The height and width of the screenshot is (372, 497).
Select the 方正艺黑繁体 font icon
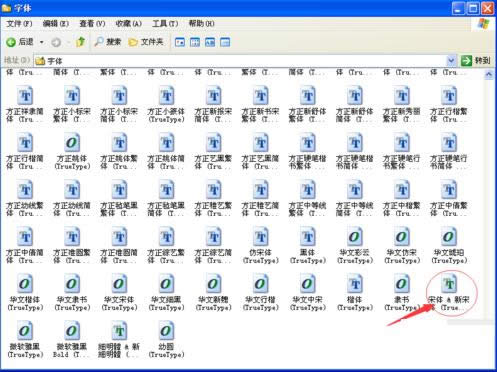click(213, 143)
